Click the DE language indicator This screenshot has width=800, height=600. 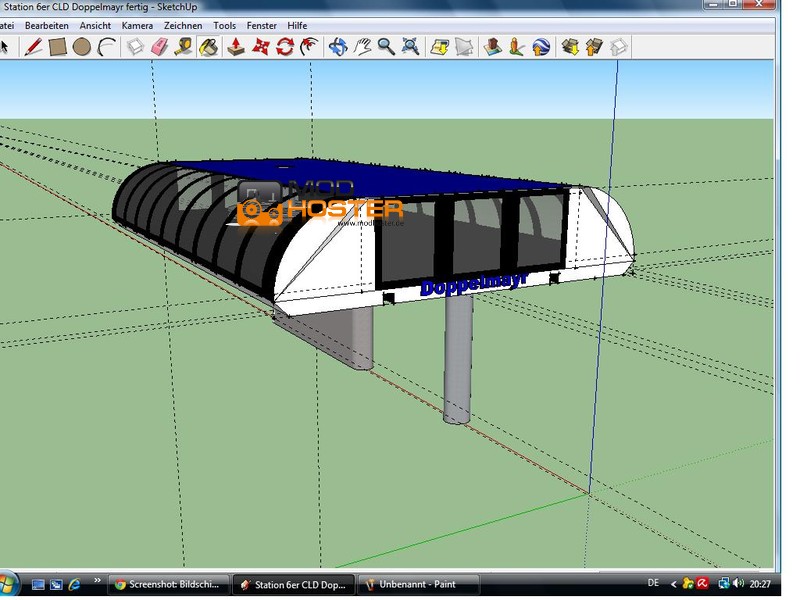(653, 583)
